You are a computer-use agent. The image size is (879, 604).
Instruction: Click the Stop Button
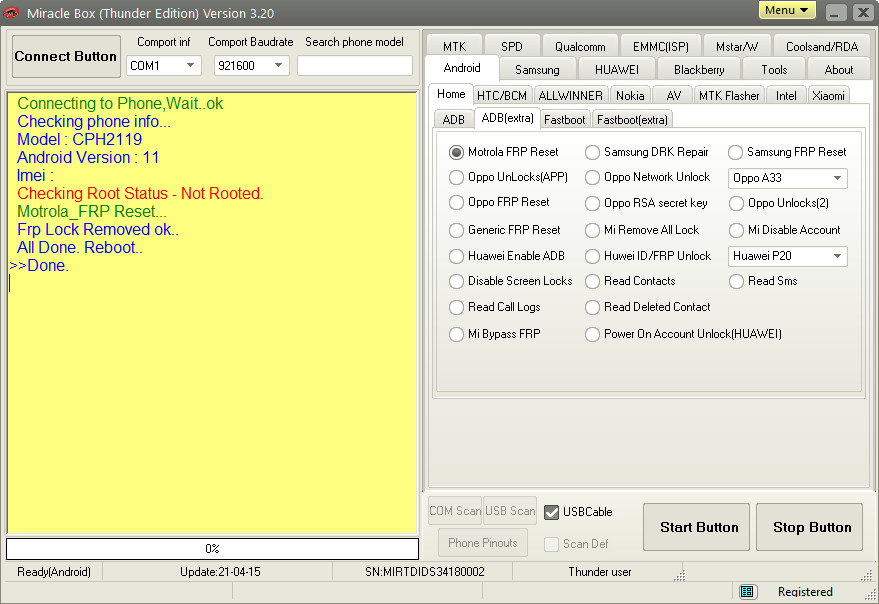click(x=809, y=527)
